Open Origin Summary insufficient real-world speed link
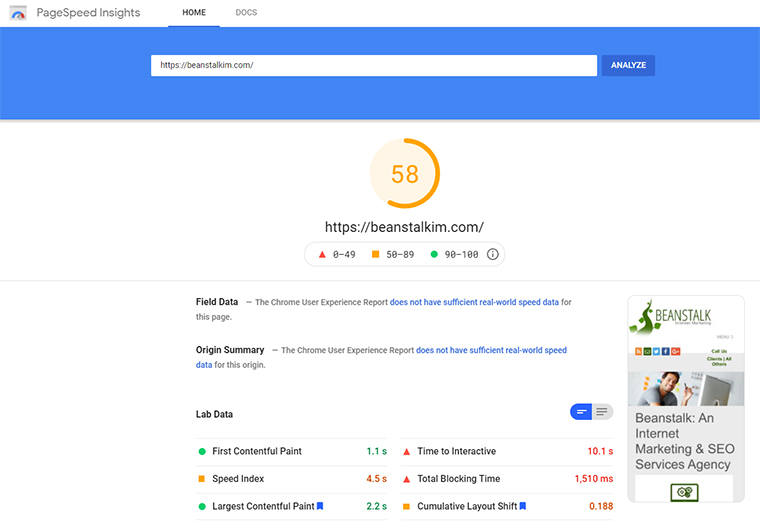Screen dimensions: 760x530 click(491, 350)
